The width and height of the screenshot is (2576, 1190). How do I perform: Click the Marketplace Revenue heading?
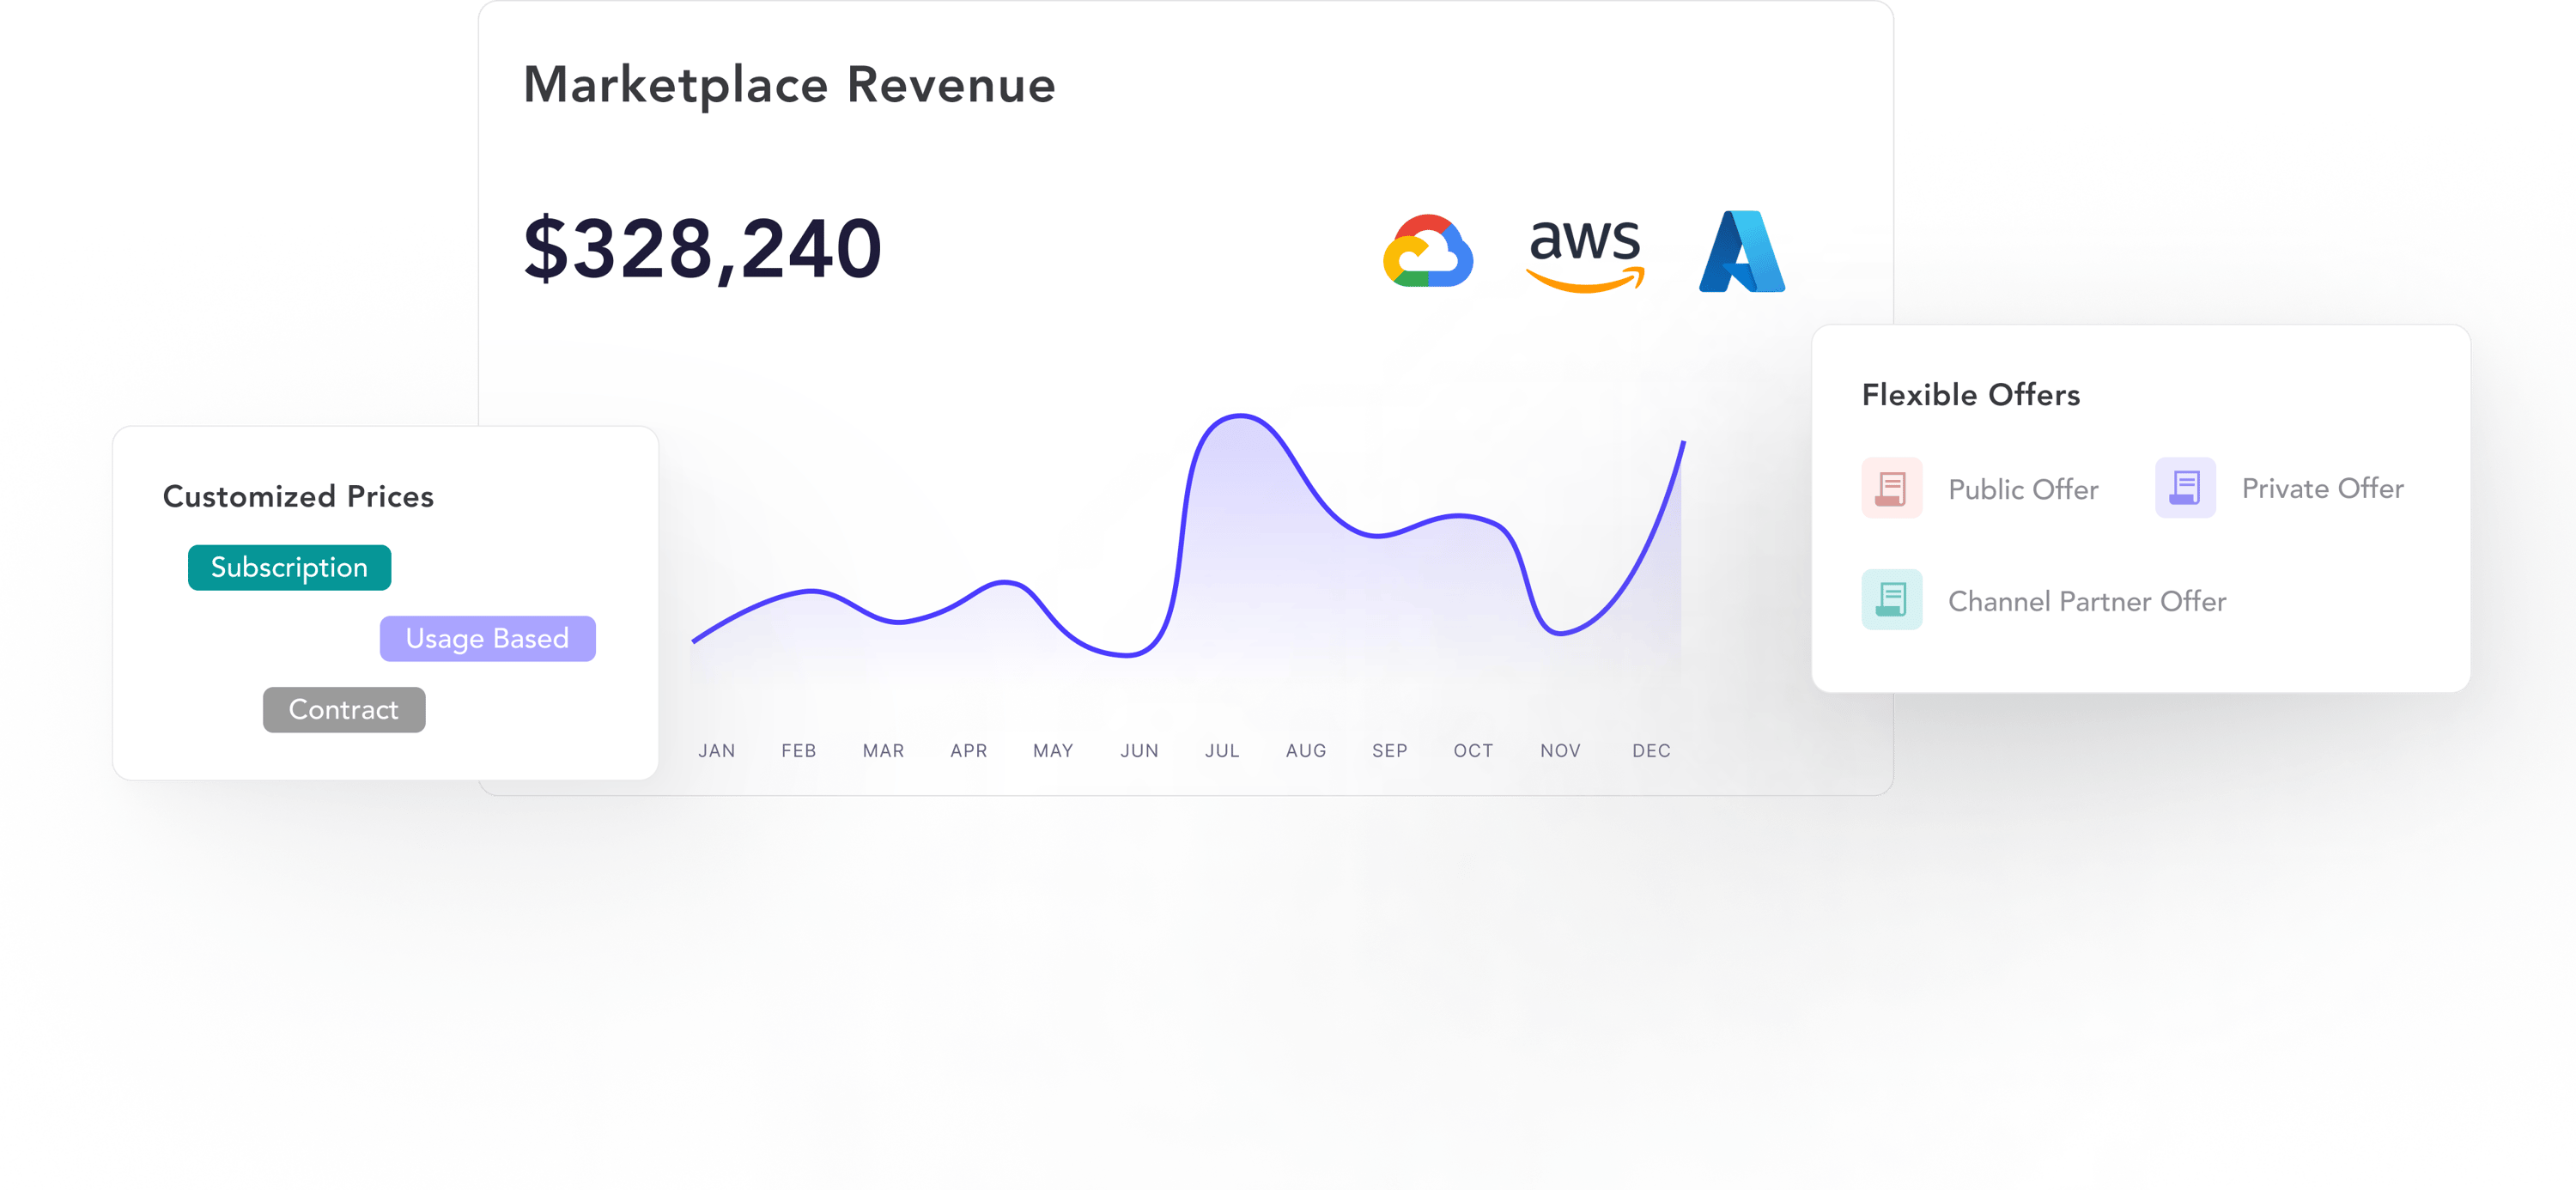click(789, 85)
